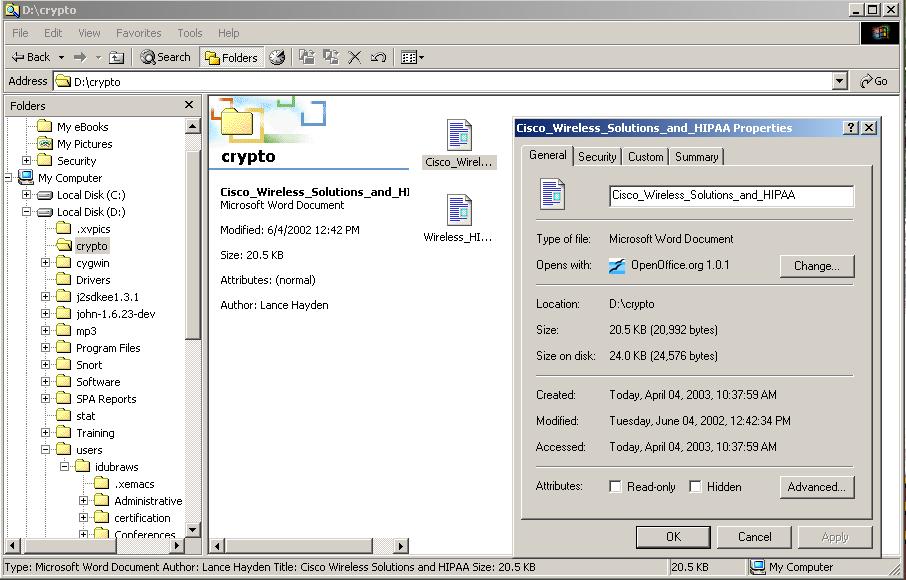Image resolution: width=906 pixels, height=580 pixels.
Task: Toggle the Folders pane toolbar button
Action: pos(231,57)
